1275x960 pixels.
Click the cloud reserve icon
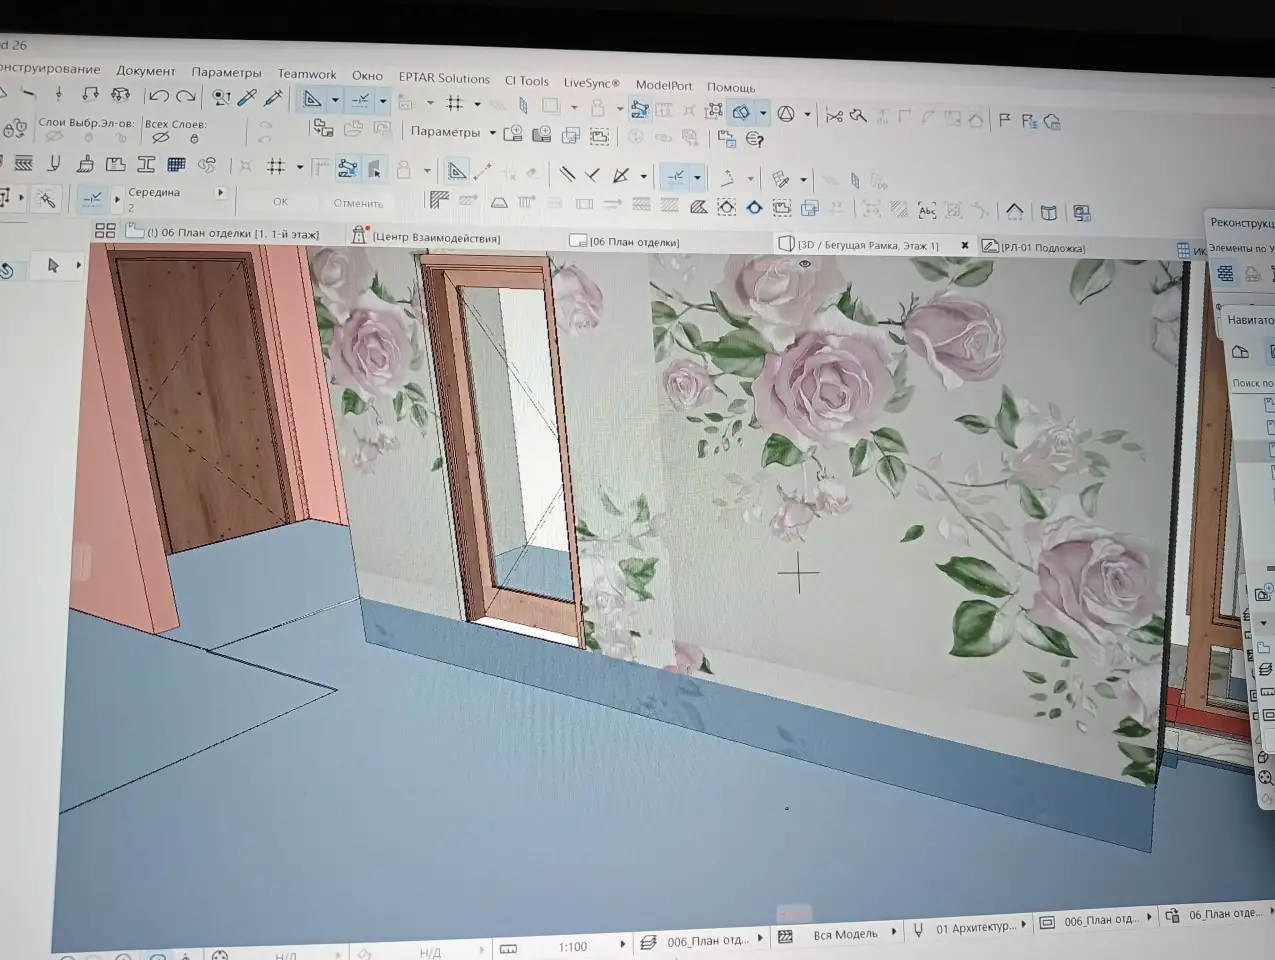click(x=1052, y=122)
